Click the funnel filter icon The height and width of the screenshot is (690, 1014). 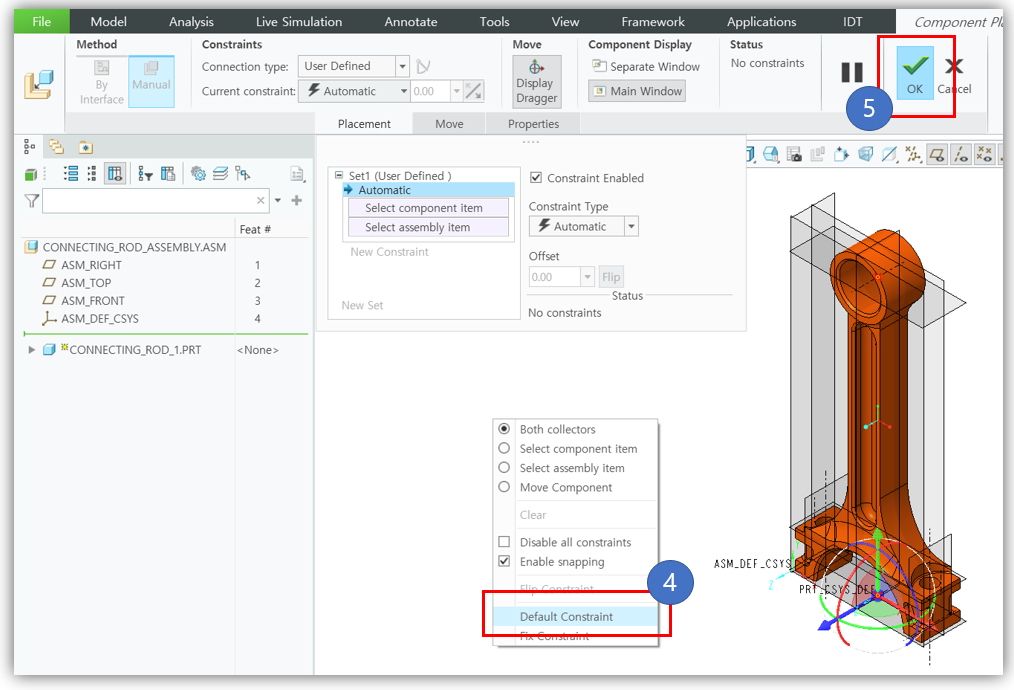(x=31, y=201)
